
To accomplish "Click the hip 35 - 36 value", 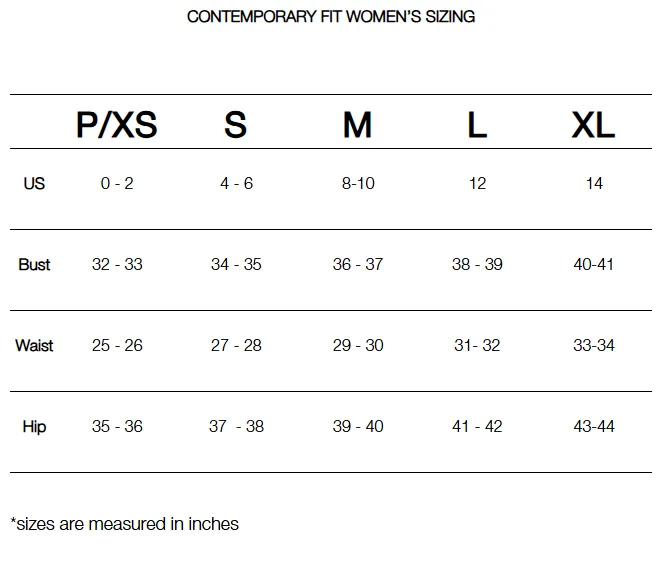I will (117, 426).
